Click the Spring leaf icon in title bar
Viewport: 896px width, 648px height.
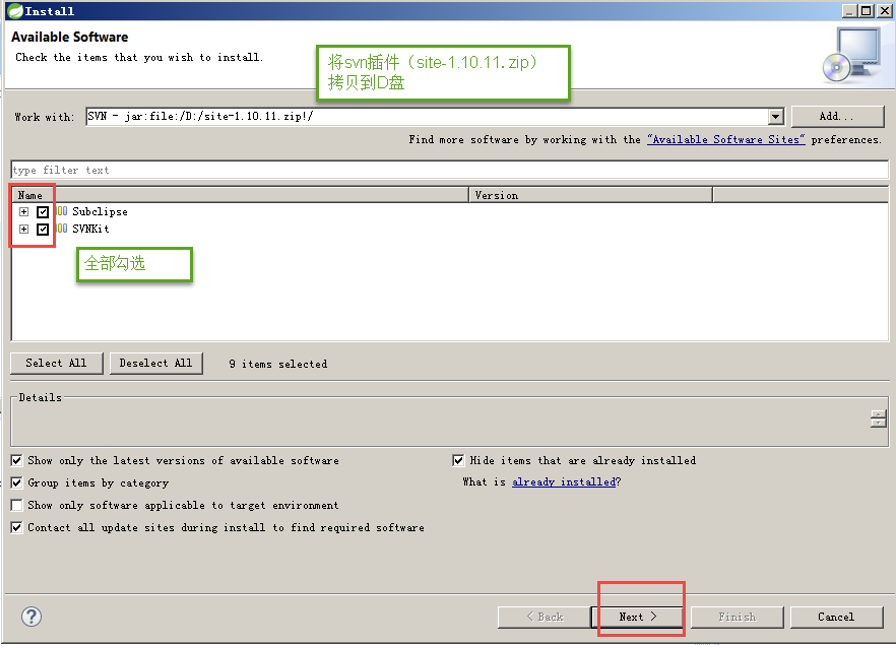[15, 10]
